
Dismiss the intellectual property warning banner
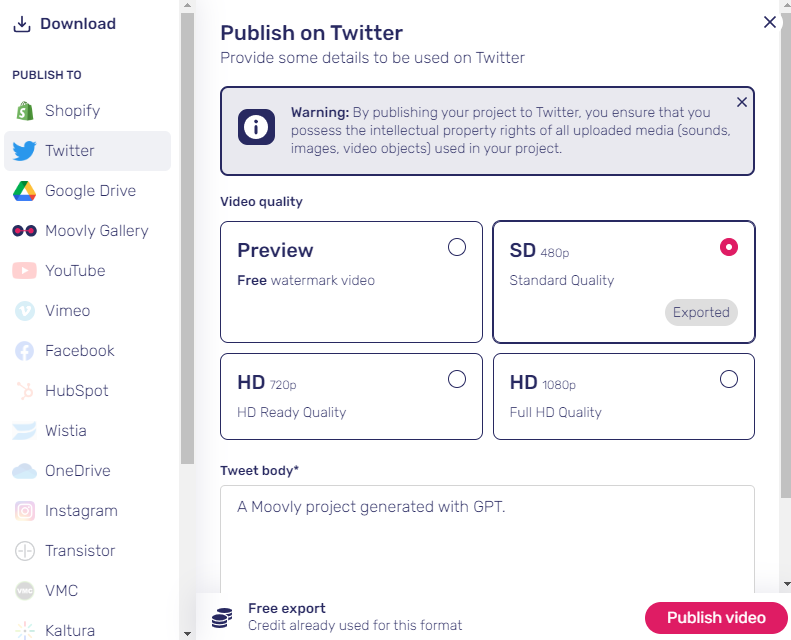click(742, 102)
